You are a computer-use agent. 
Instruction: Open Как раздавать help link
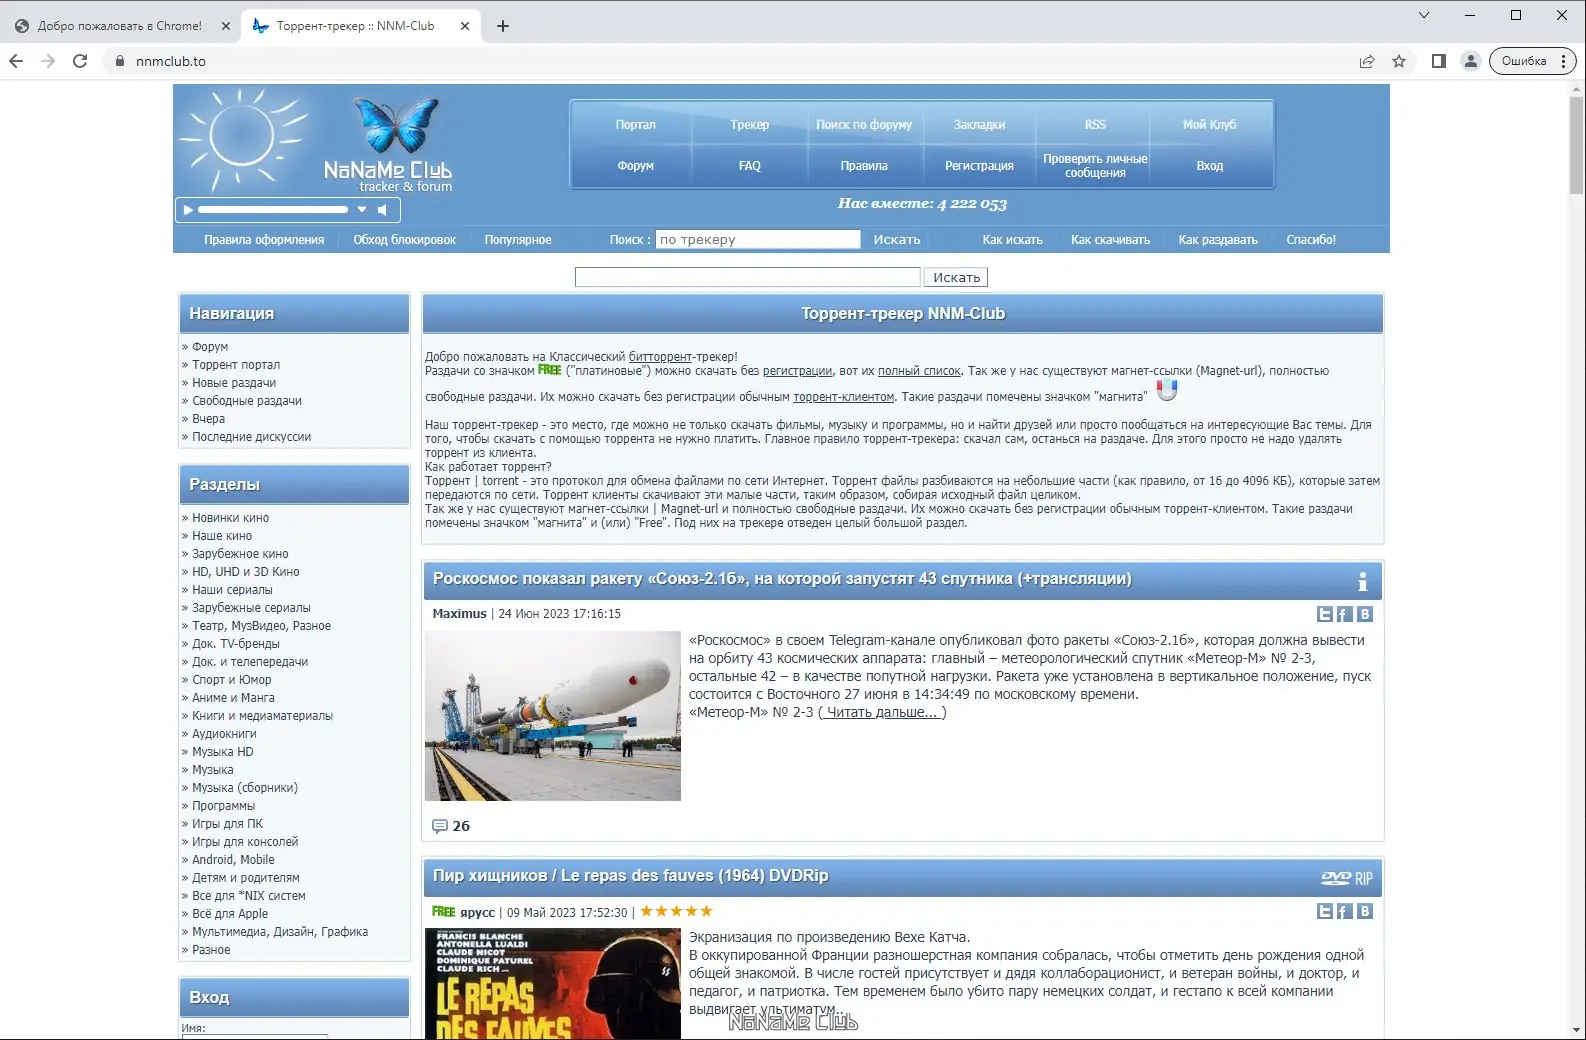[1218, 240]
